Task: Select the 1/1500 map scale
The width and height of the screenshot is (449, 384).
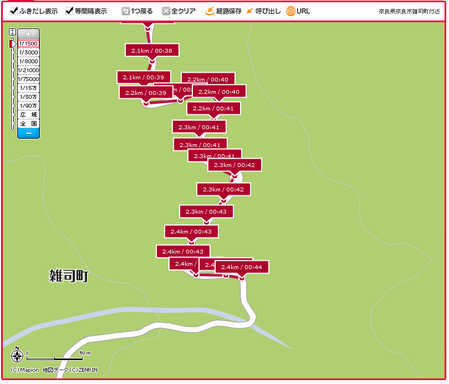Action: 28,44
